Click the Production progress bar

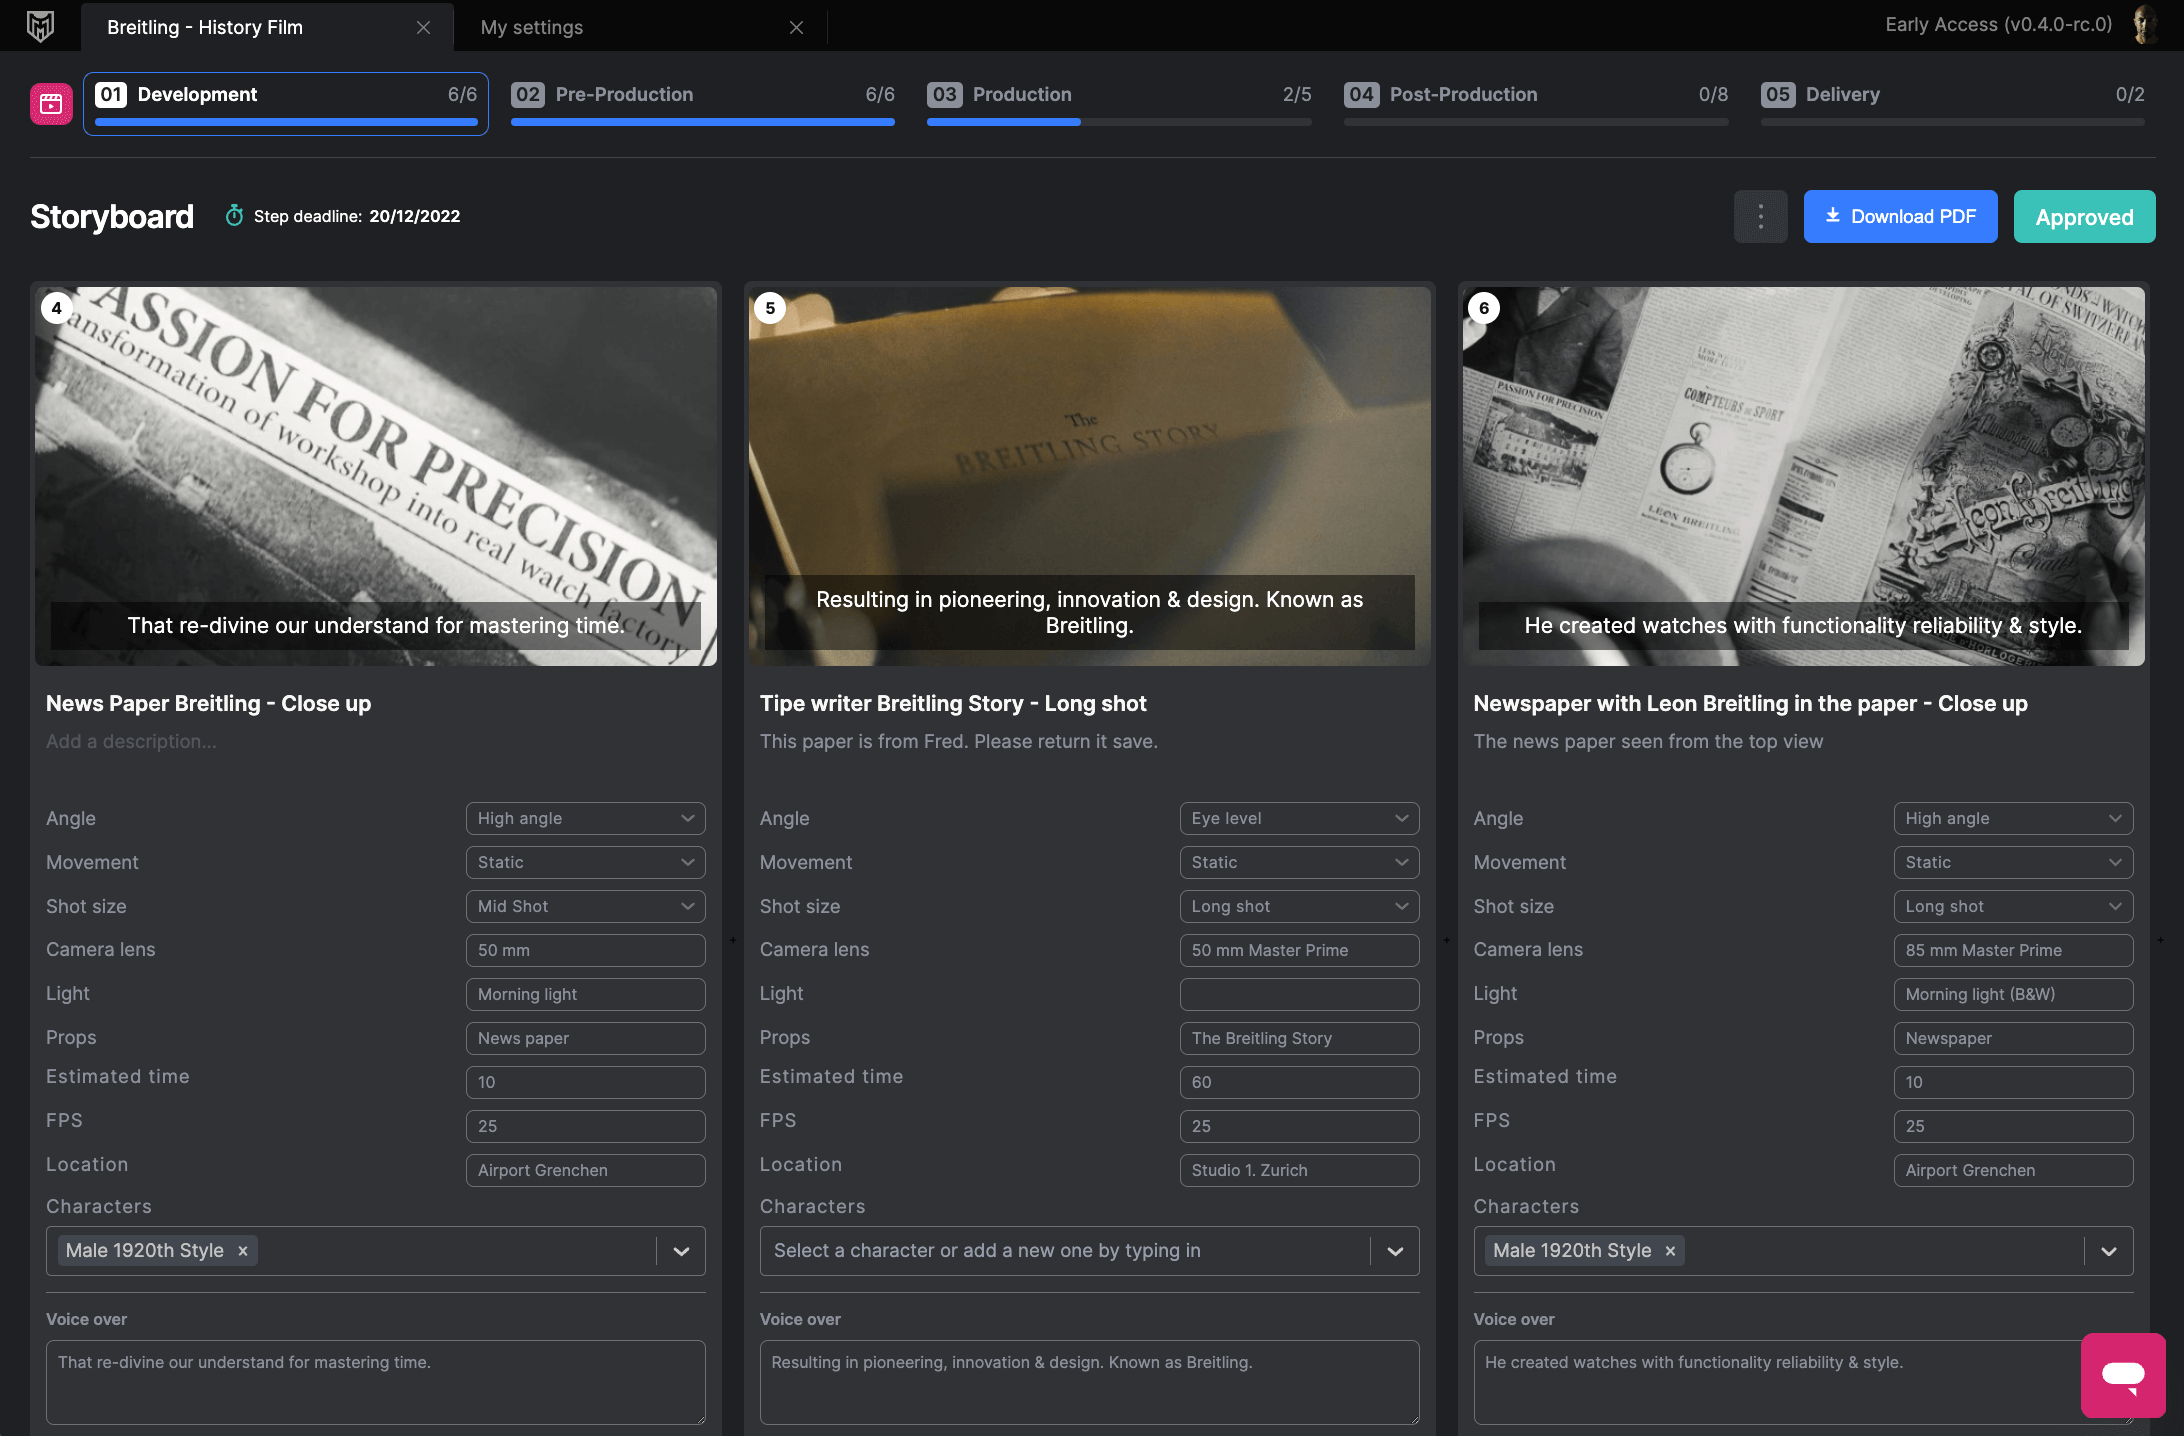pos(1119,122)
